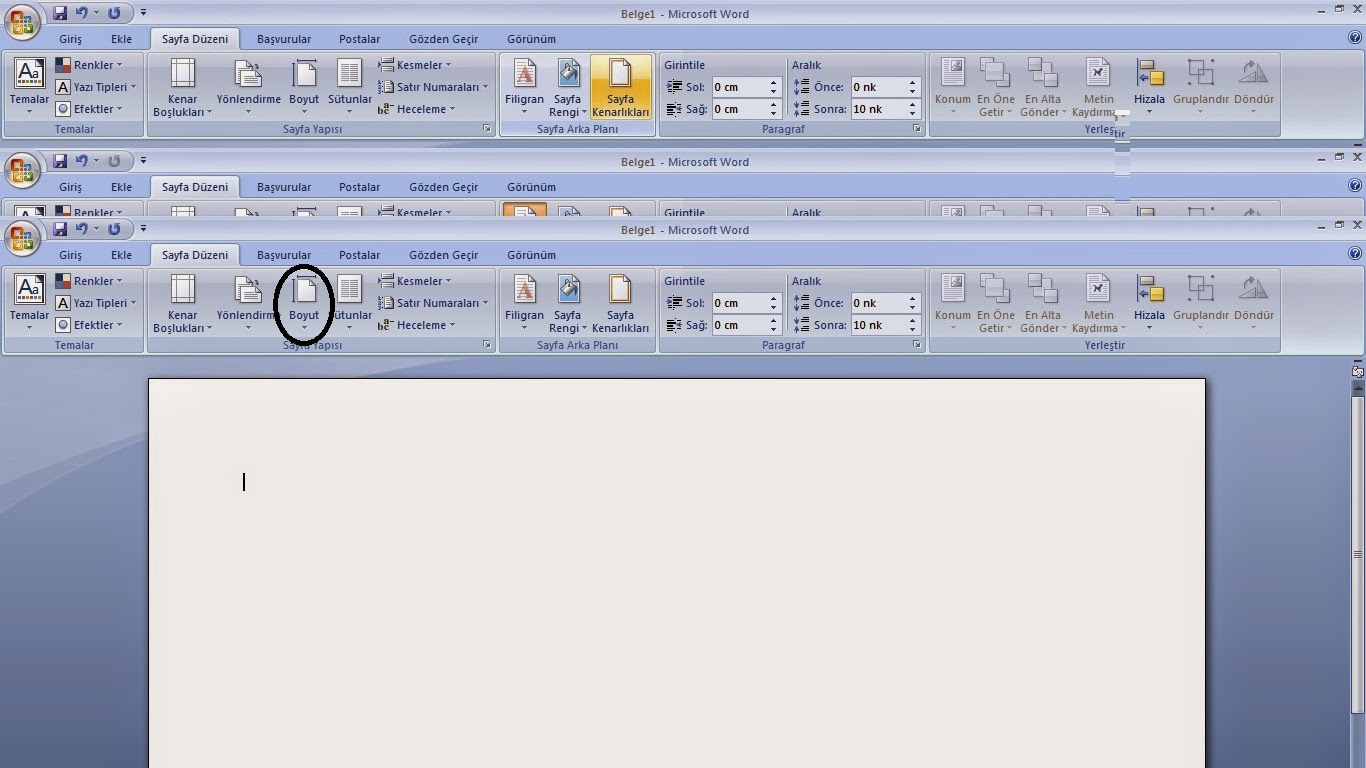Screen dimensions: 1366x768
Task: Open Sayfa Rengi page color in the ribbon above the document
Action: click(567, 303)
